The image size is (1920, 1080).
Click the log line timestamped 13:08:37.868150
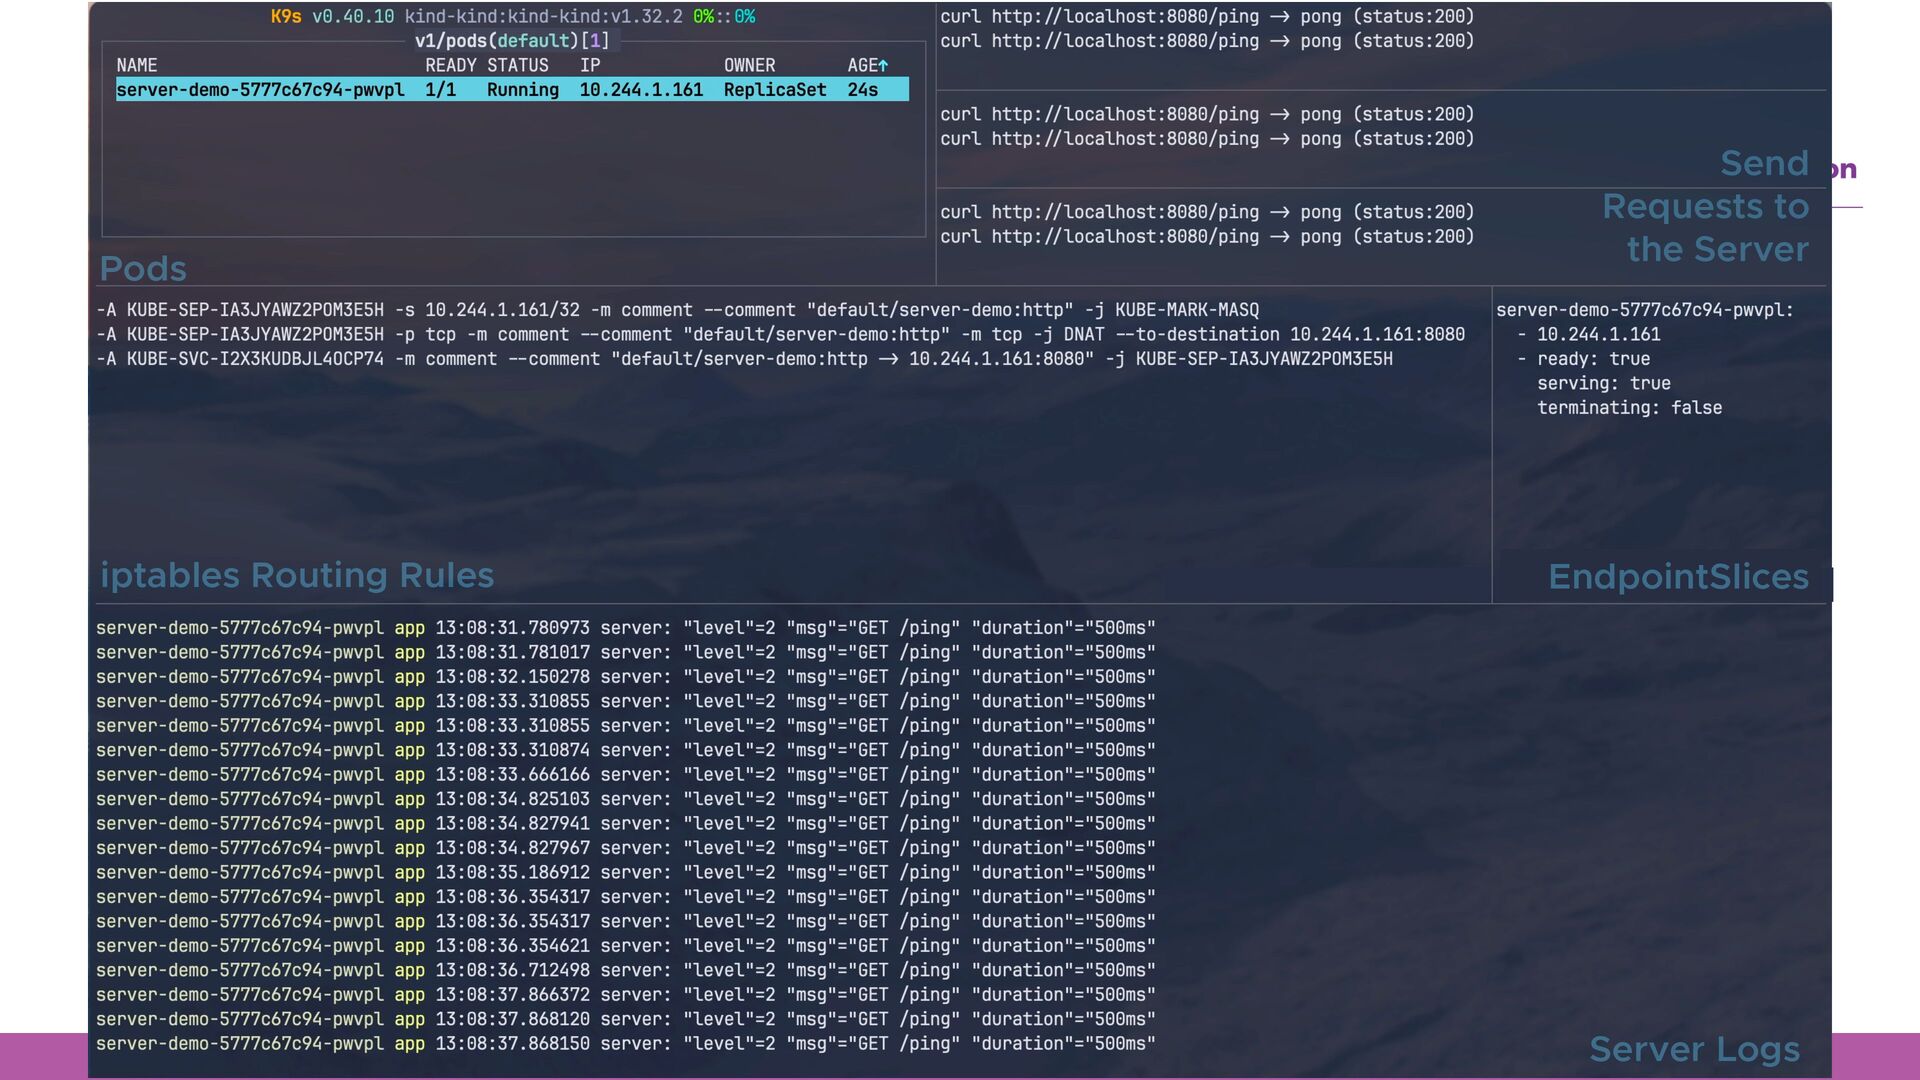[x=625, y=1043]
